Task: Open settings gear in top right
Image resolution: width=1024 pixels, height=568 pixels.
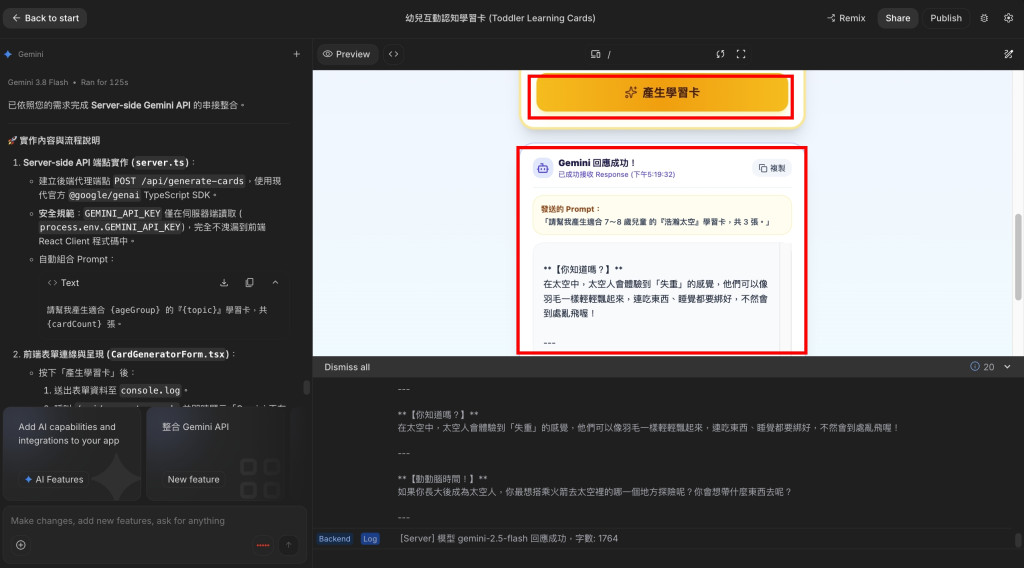Action: pyautogui.click(x=1008, y=18)
